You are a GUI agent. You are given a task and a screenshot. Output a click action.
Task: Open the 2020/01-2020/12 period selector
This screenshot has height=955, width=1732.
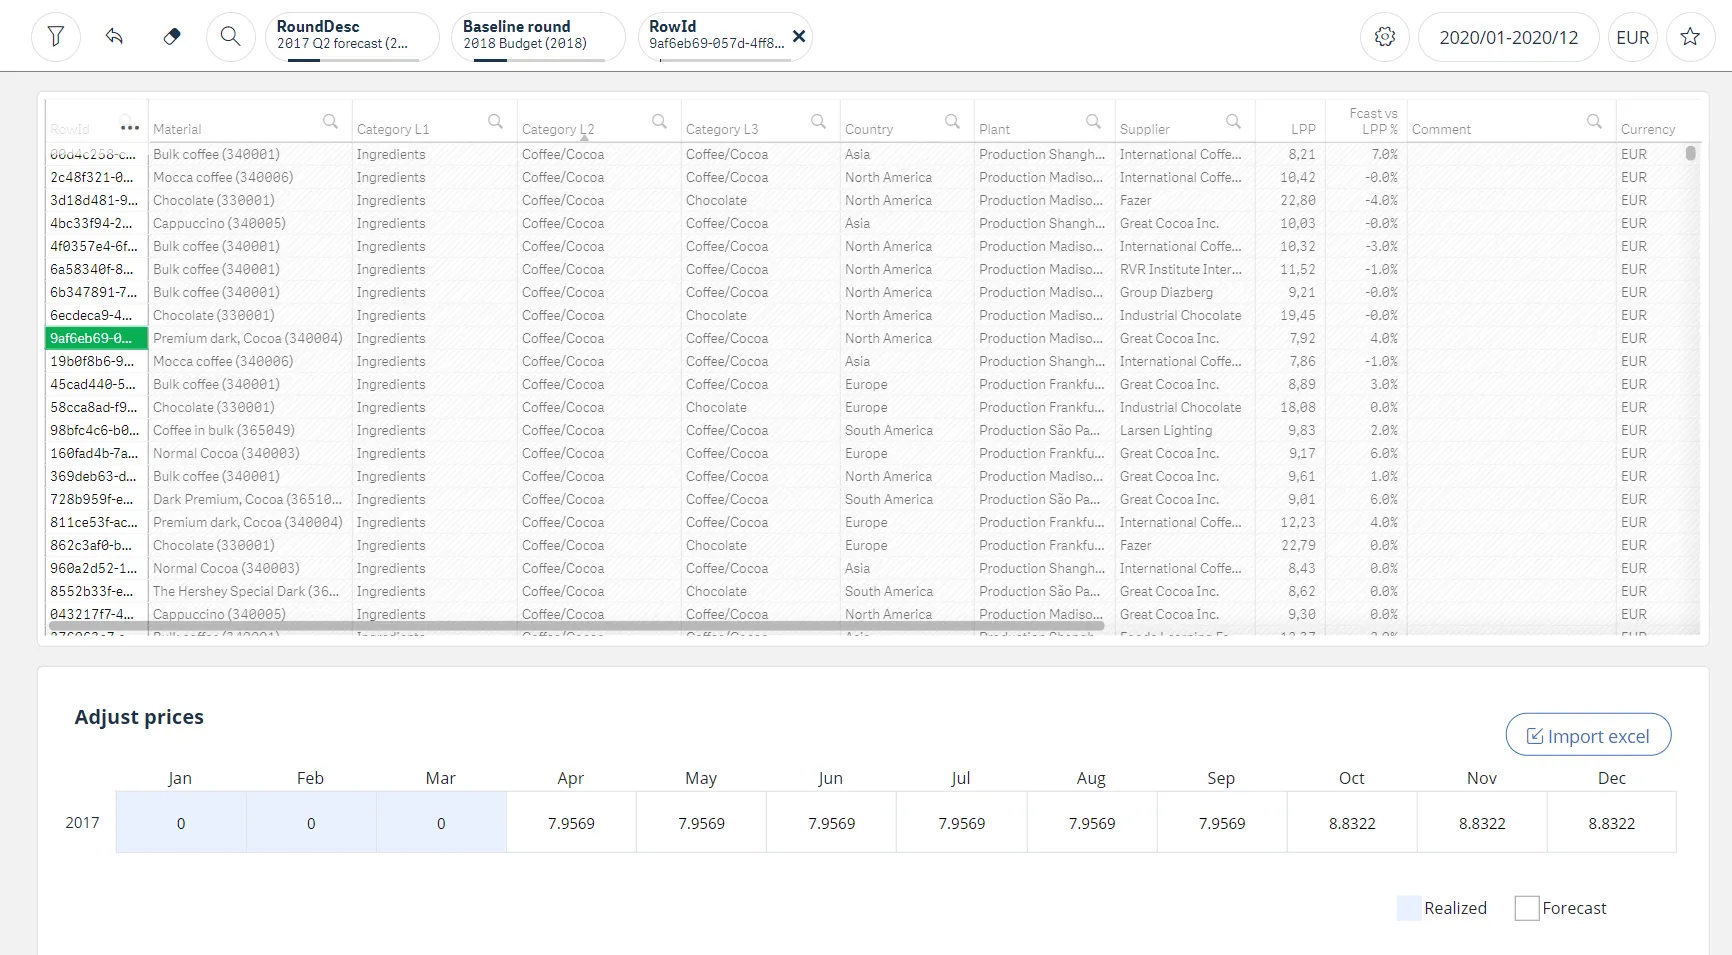point(1508,37)
